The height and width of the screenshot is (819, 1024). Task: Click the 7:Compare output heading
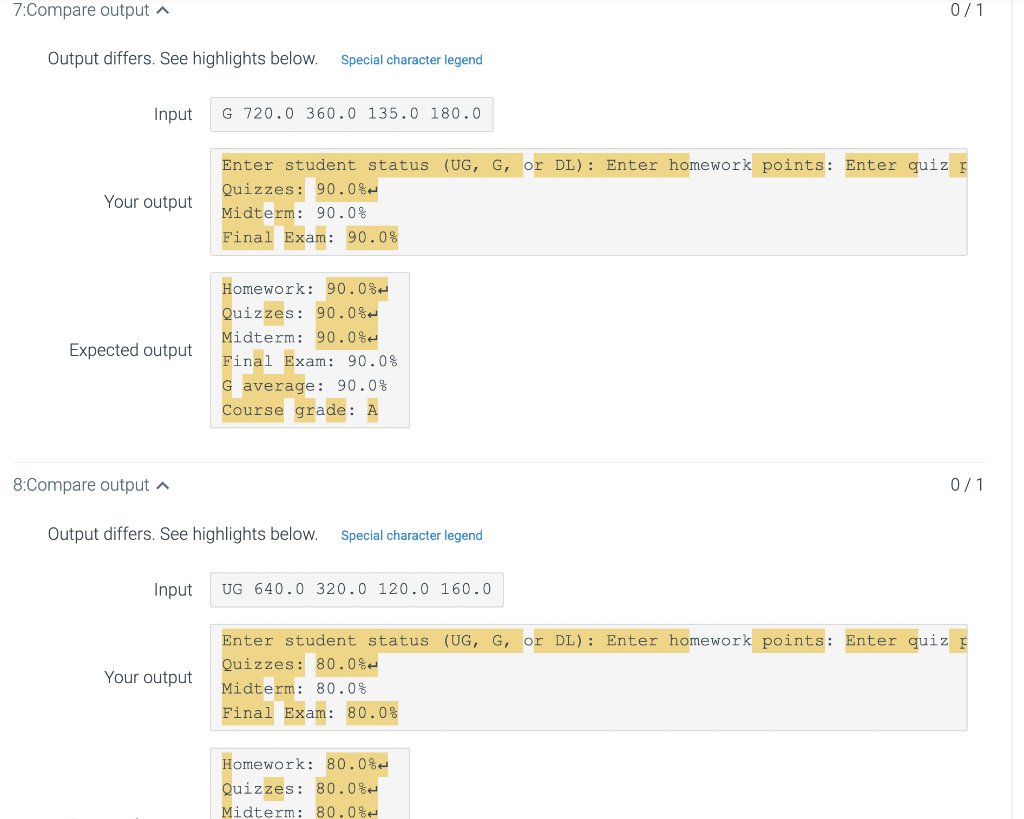[x=80, y=10]
